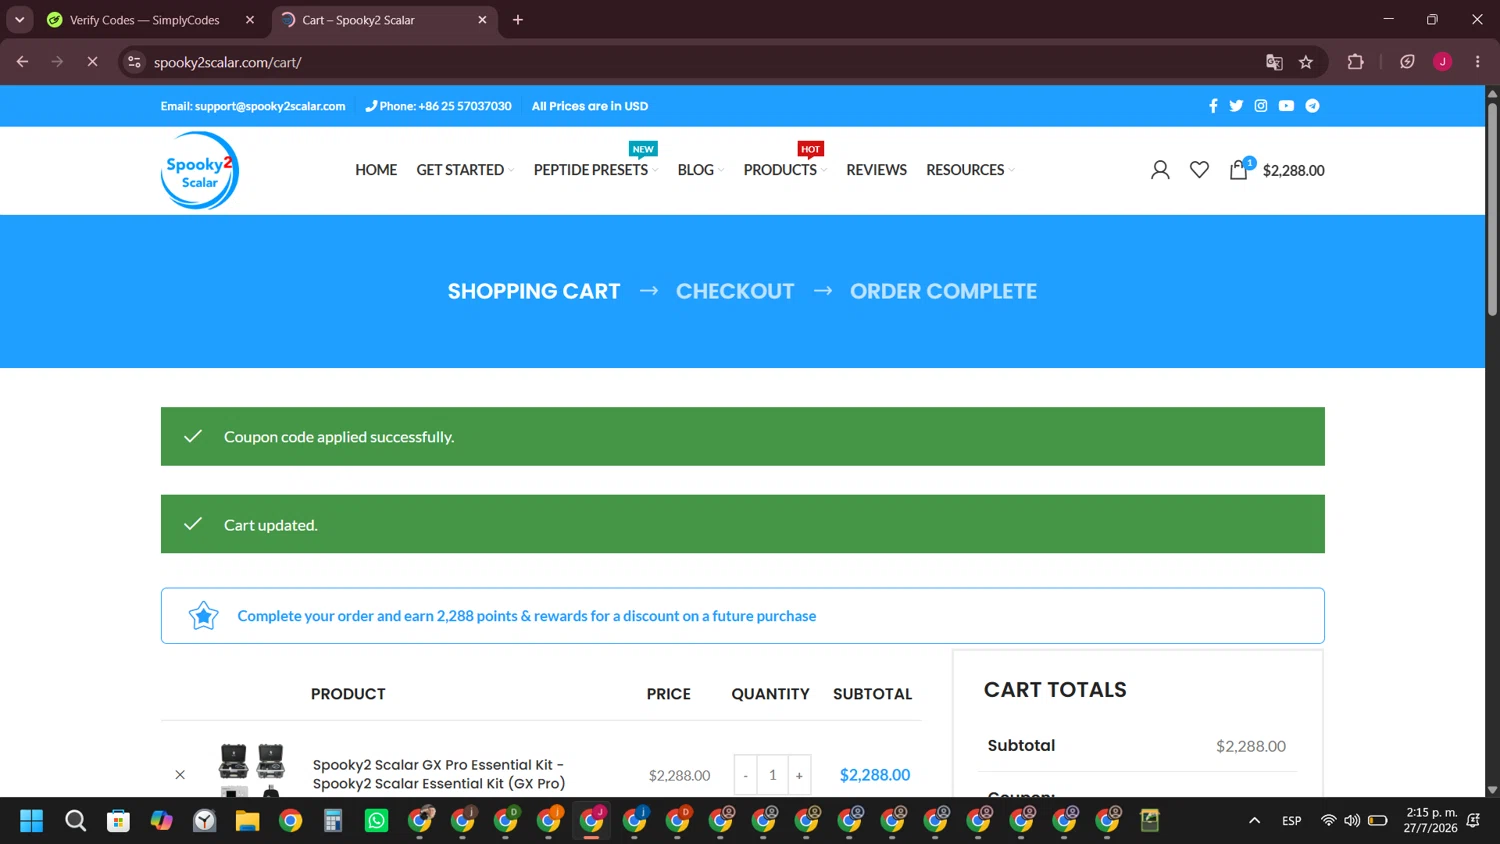Open the REVIEWS menu item
Image resolution: width=1500 pixels, height=844 pixels.
876,170
